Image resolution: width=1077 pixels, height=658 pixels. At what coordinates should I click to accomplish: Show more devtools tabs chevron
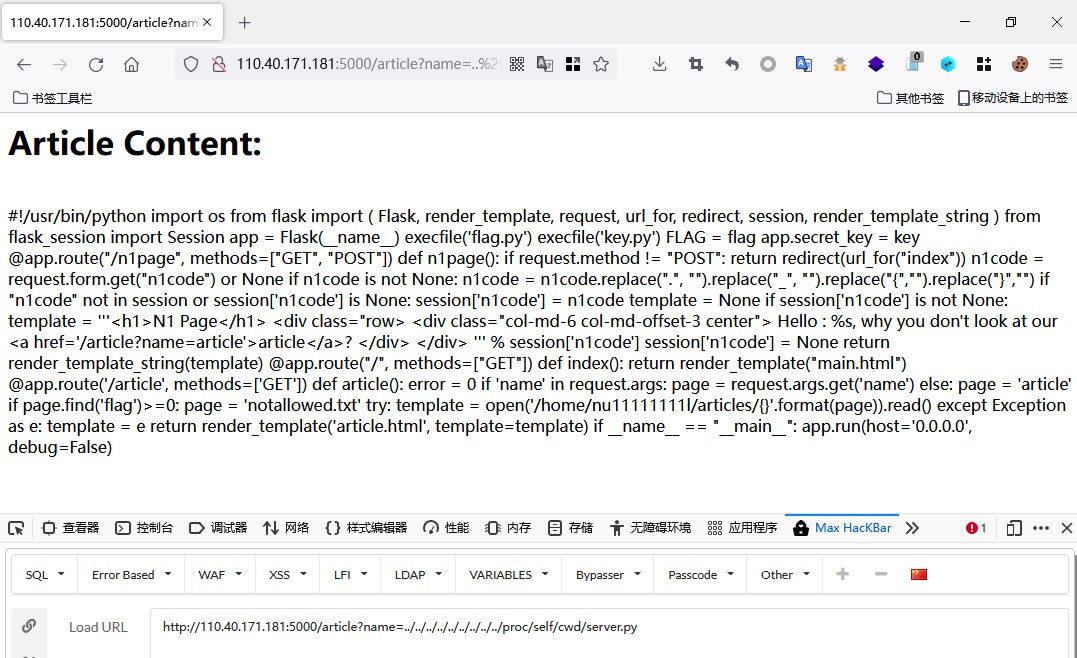912,528
